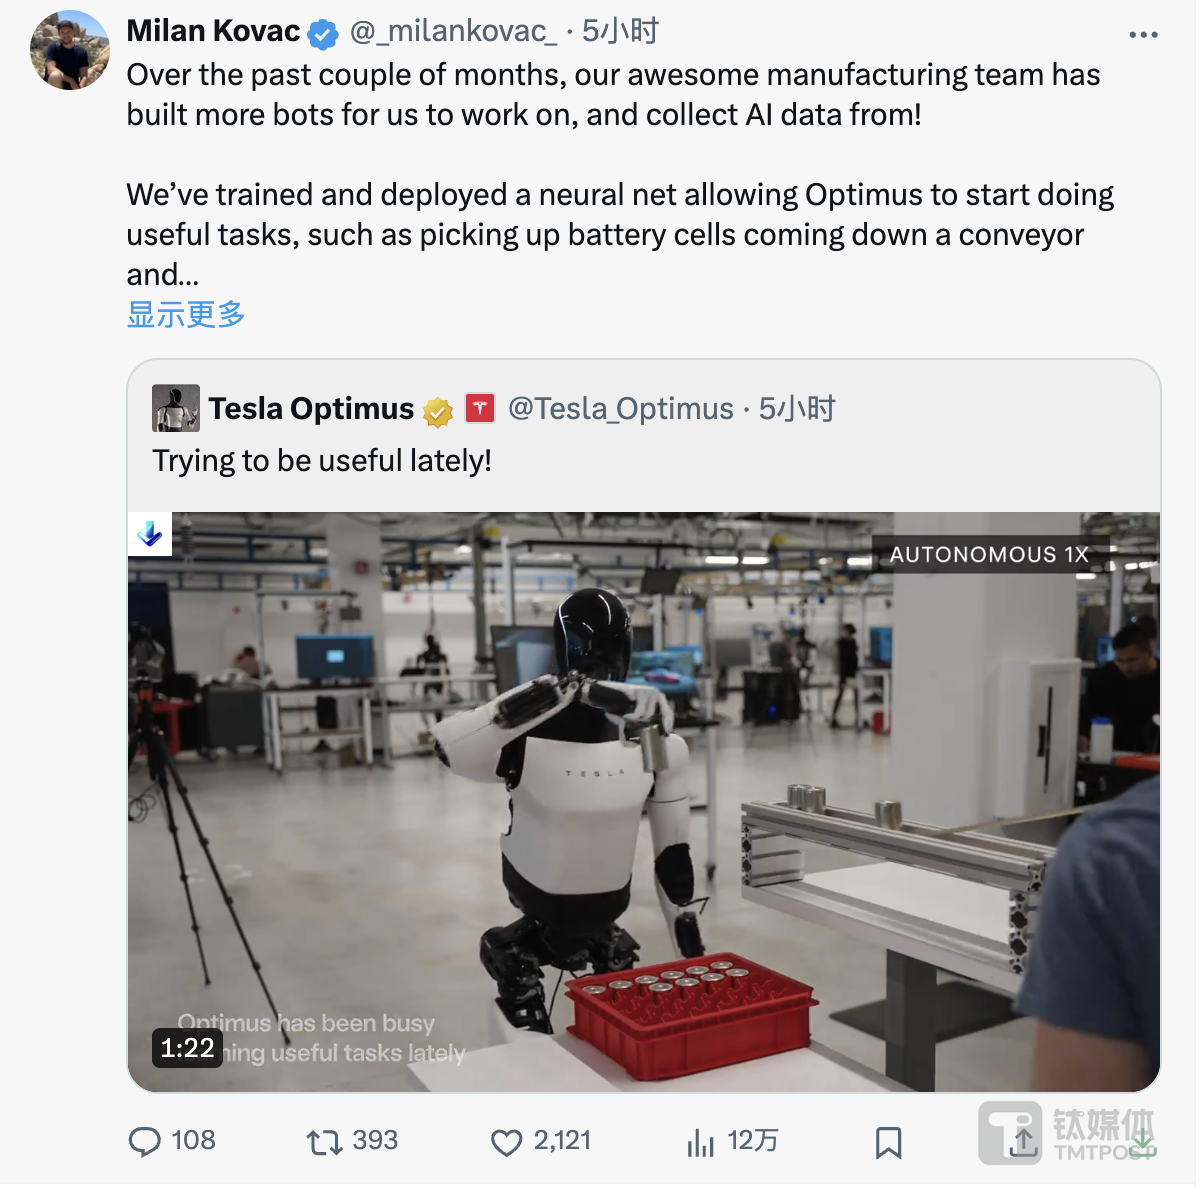Click Milan Kovac's profile avatar
Image resolution: width=1204 pixels, height=1188 pixels.
[70, 50]
